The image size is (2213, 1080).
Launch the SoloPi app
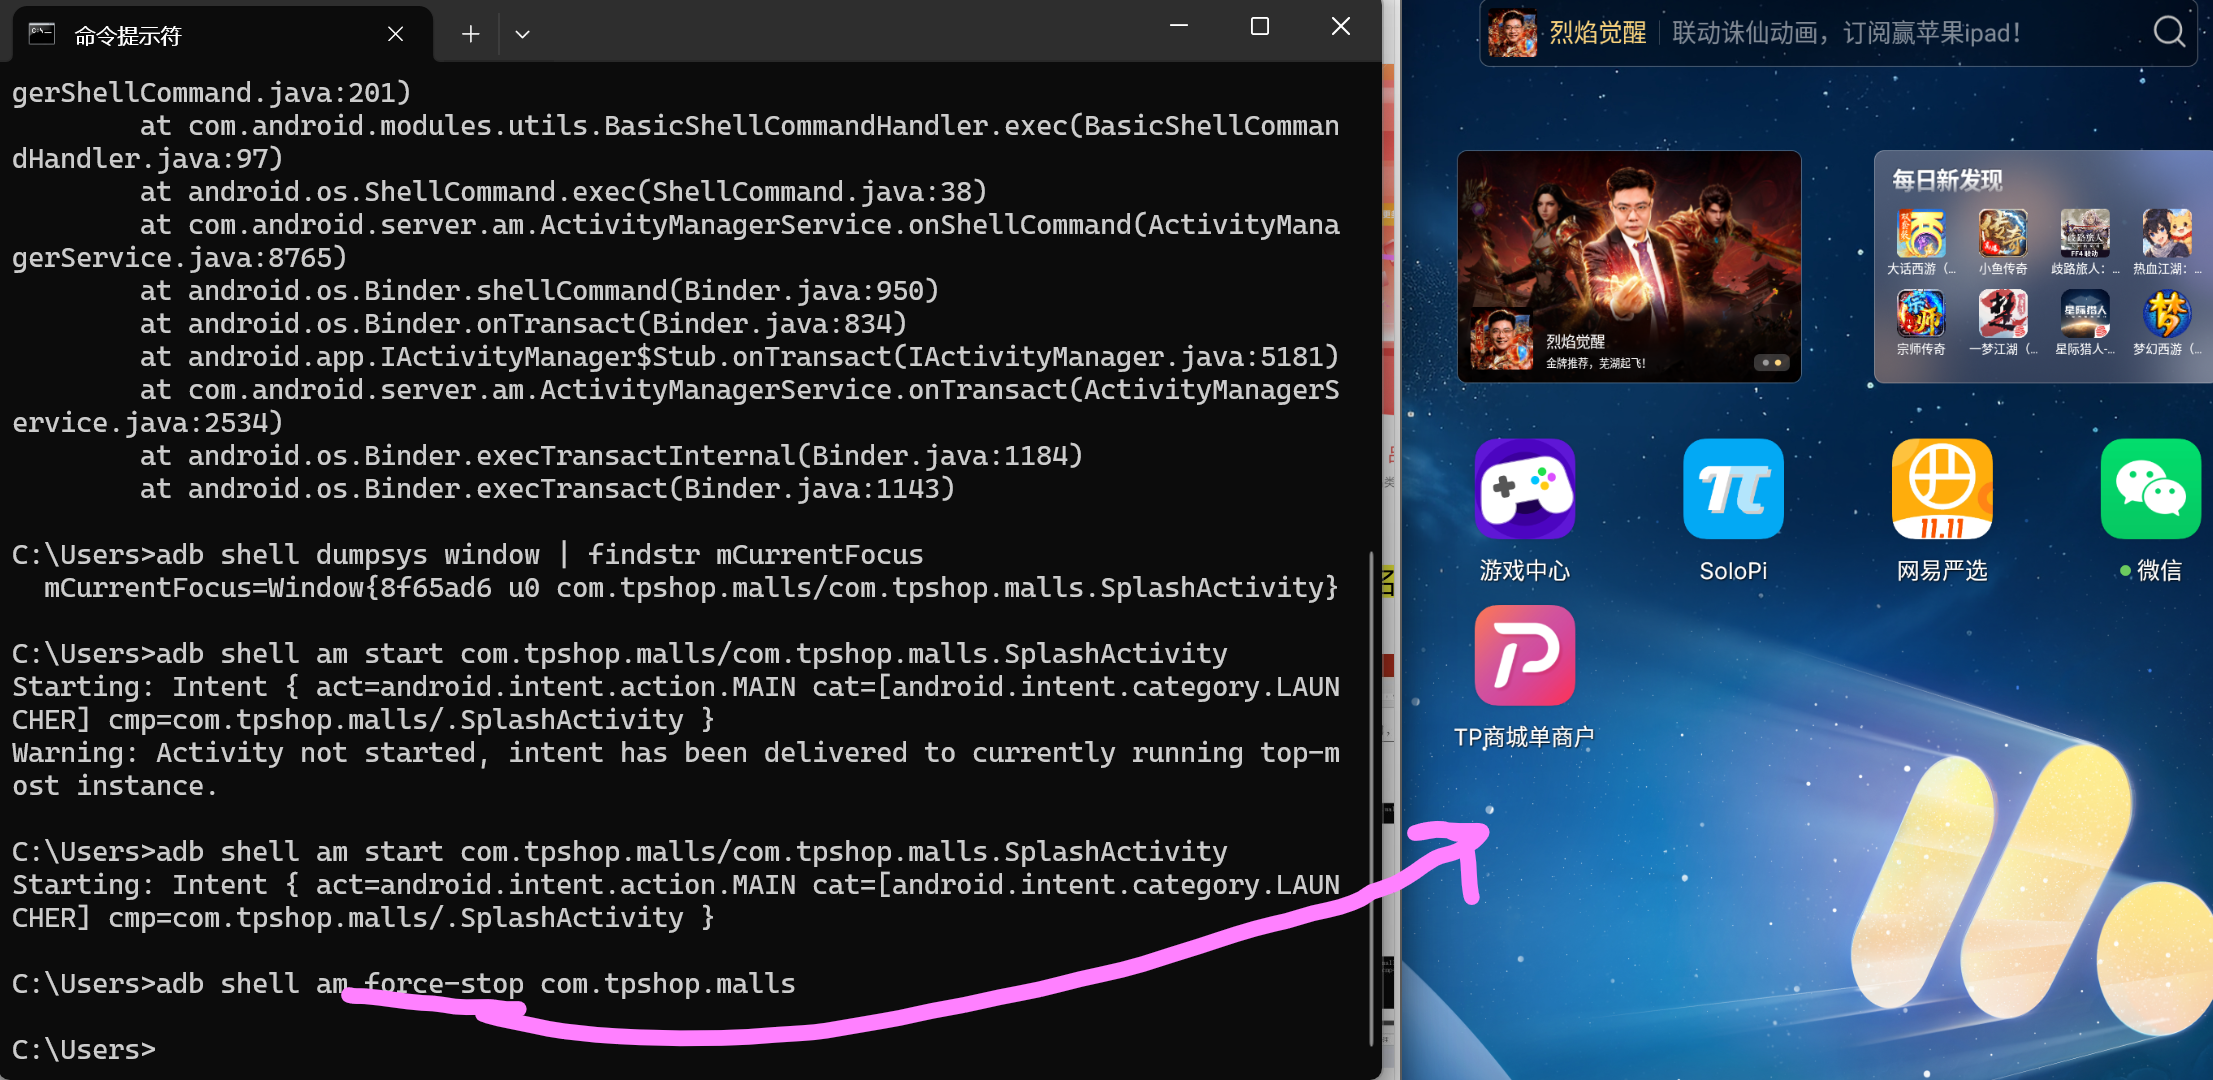pyautogui.click(x=1733, y=489)
